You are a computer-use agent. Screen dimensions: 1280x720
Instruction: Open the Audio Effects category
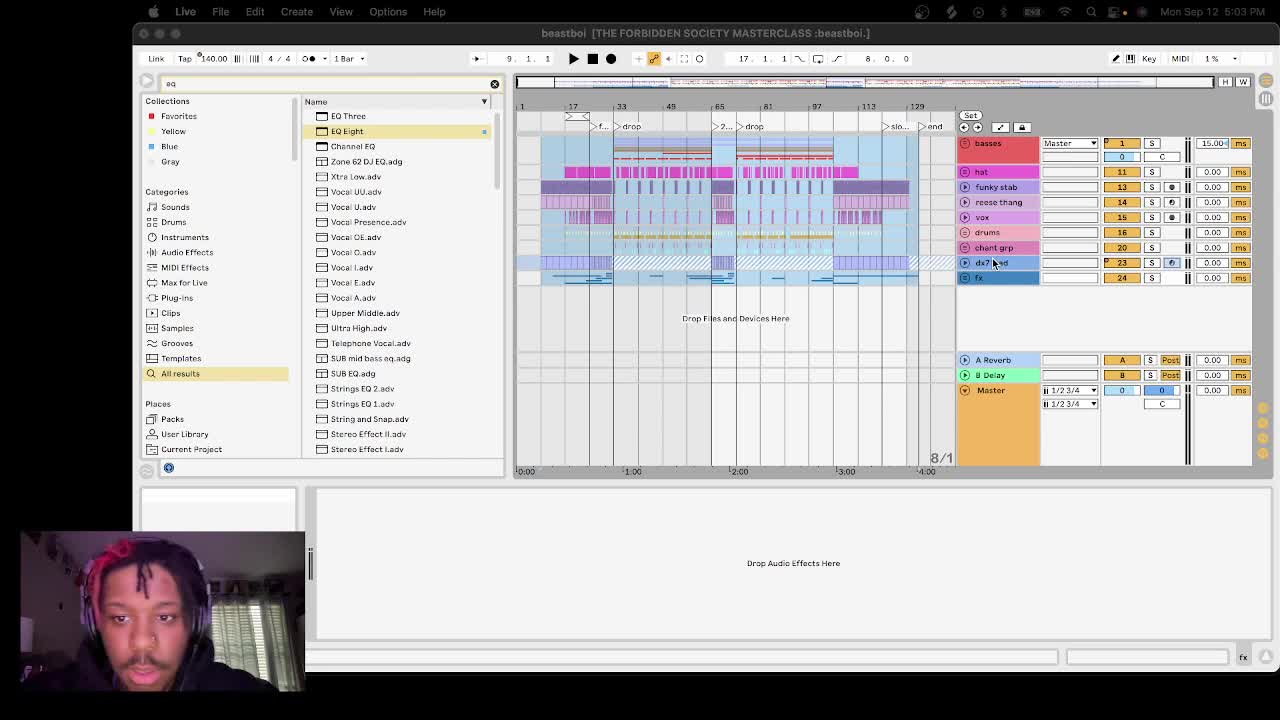(x=187, y=252)
